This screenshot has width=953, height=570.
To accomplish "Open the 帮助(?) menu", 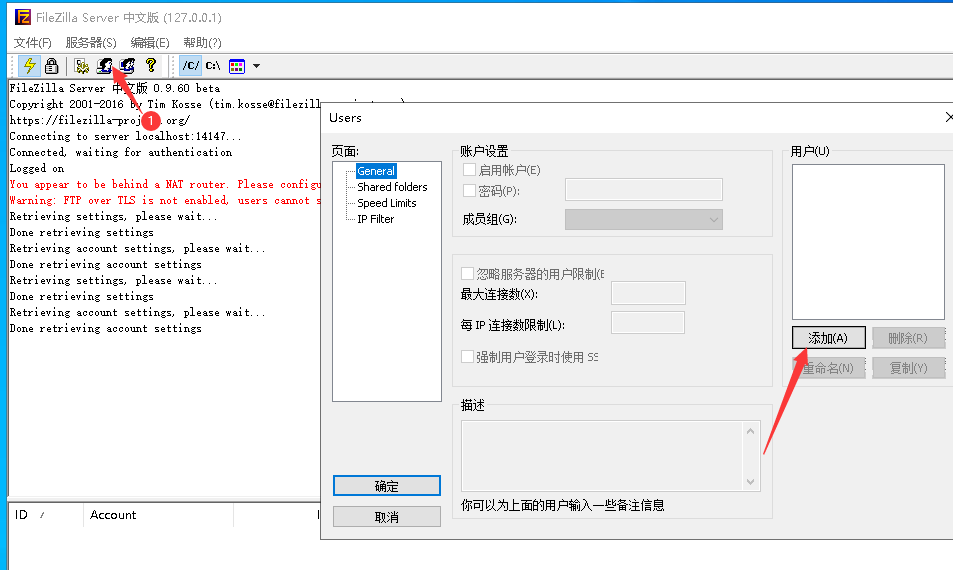I will [x=202, y=43].
